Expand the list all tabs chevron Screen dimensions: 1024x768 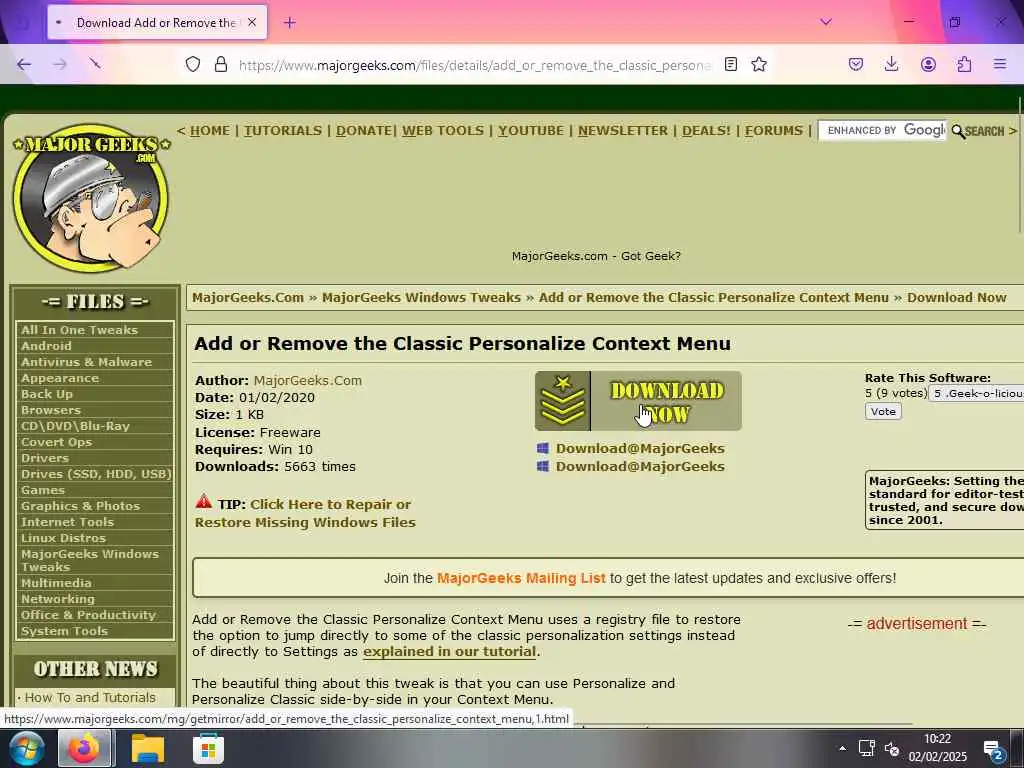(x=826, y=22)
